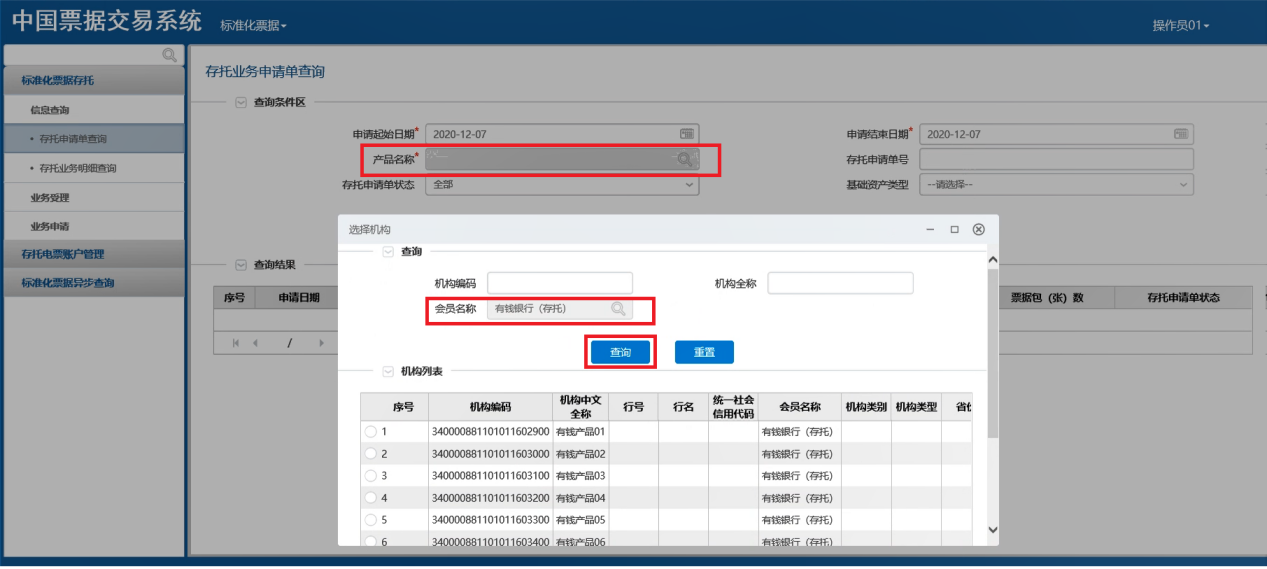1267x569 pixels.
Task: Open 业务申请 in the sidebar
Action: [94, 226]
